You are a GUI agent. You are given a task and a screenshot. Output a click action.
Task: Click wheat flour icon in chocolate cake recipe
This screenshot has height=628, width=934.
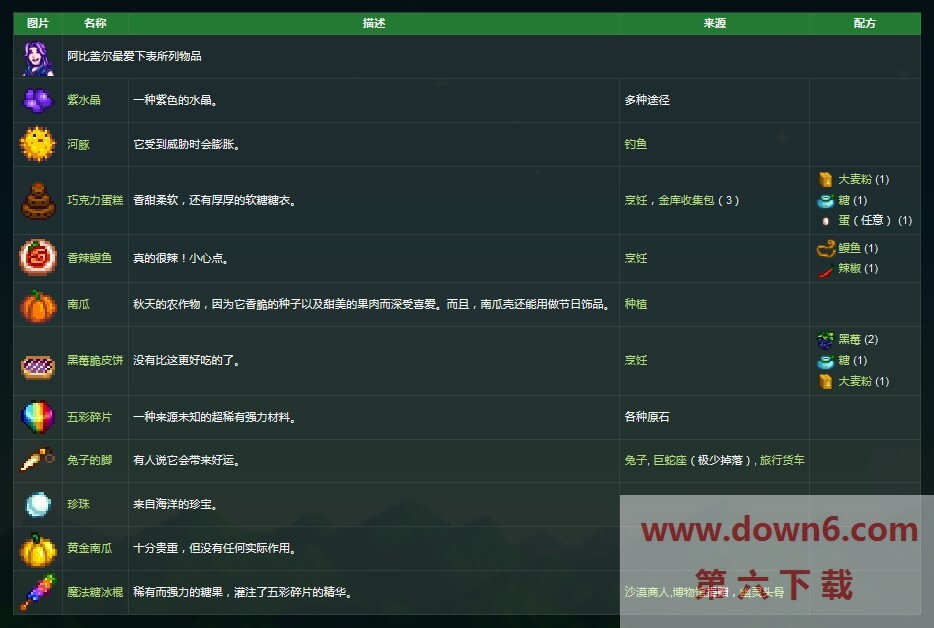coord(826,179)
